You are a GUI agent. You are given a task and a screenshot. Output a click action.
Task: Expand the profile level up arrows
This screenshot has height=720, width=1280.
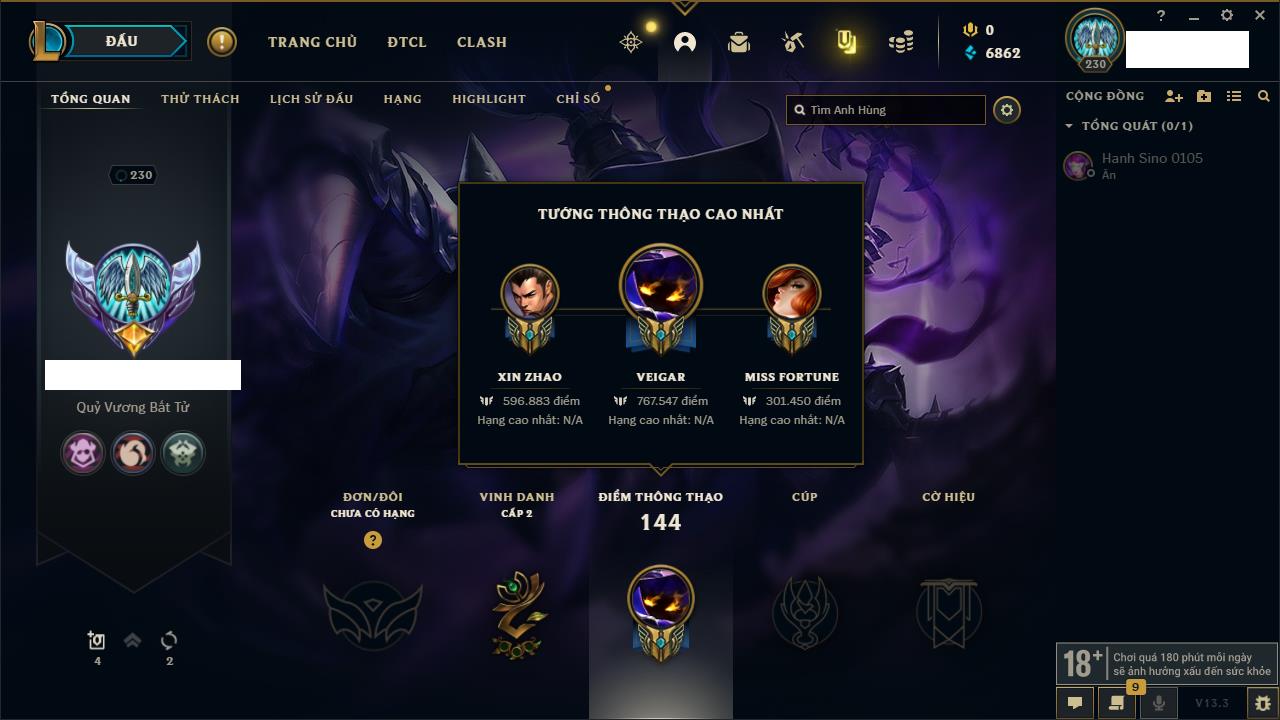click(132, 641)
